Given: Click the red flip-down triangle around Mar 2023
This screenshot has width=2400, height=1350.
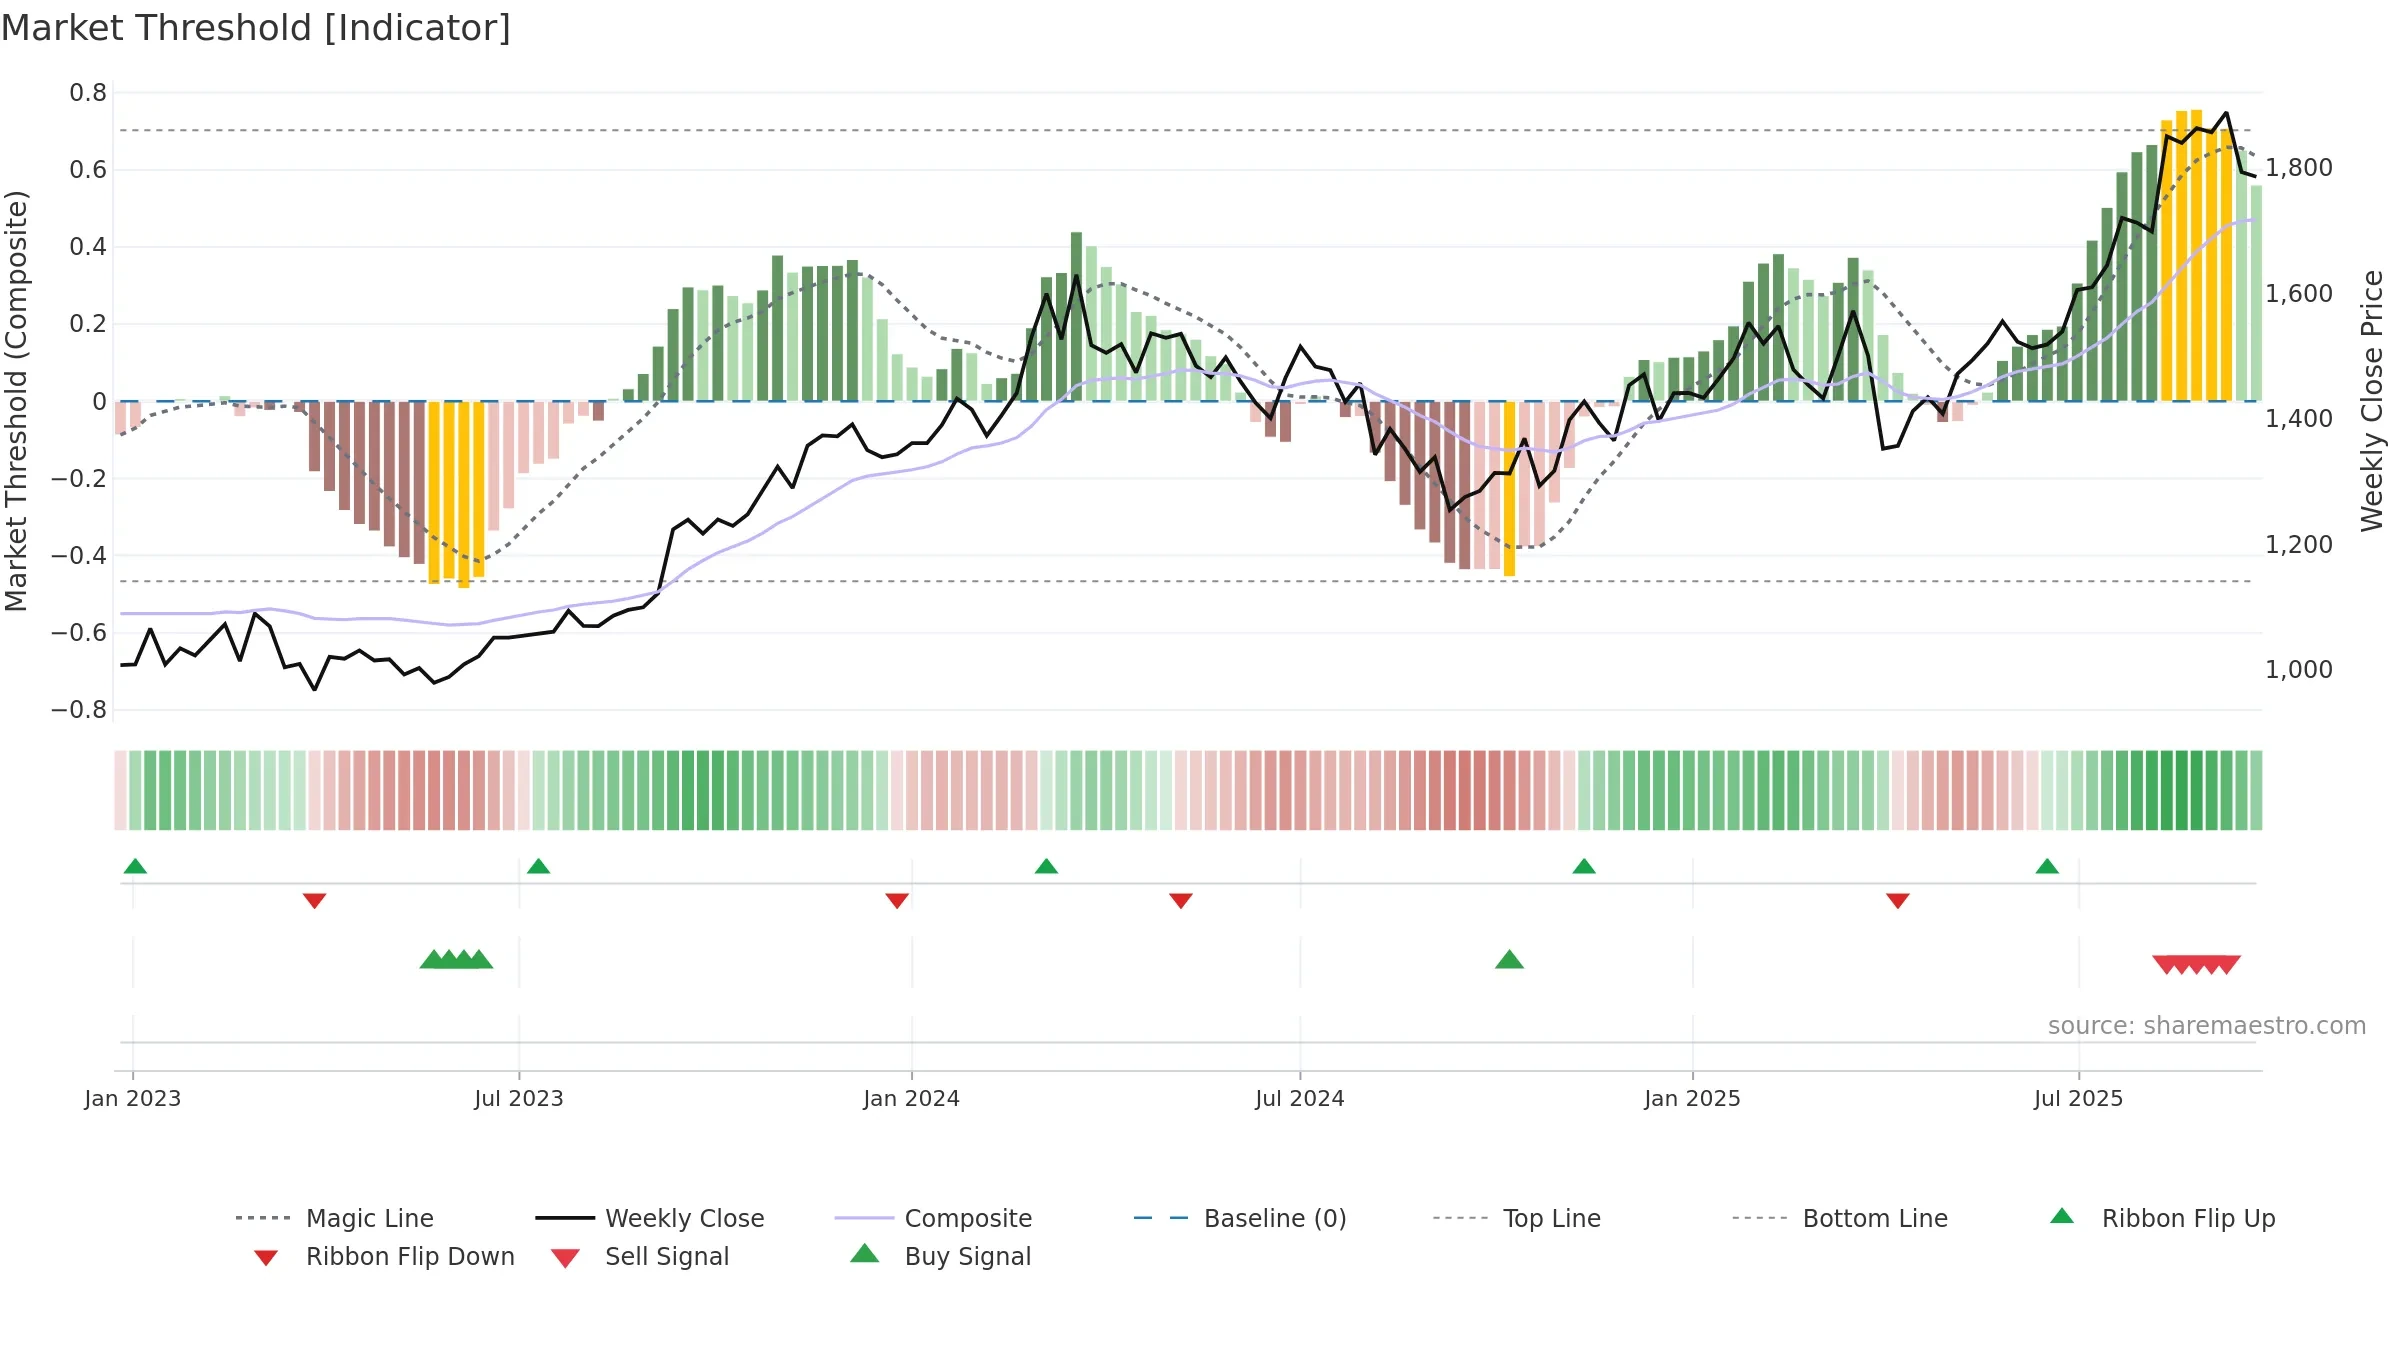Looking at the screenshot, I should point(314,901).
